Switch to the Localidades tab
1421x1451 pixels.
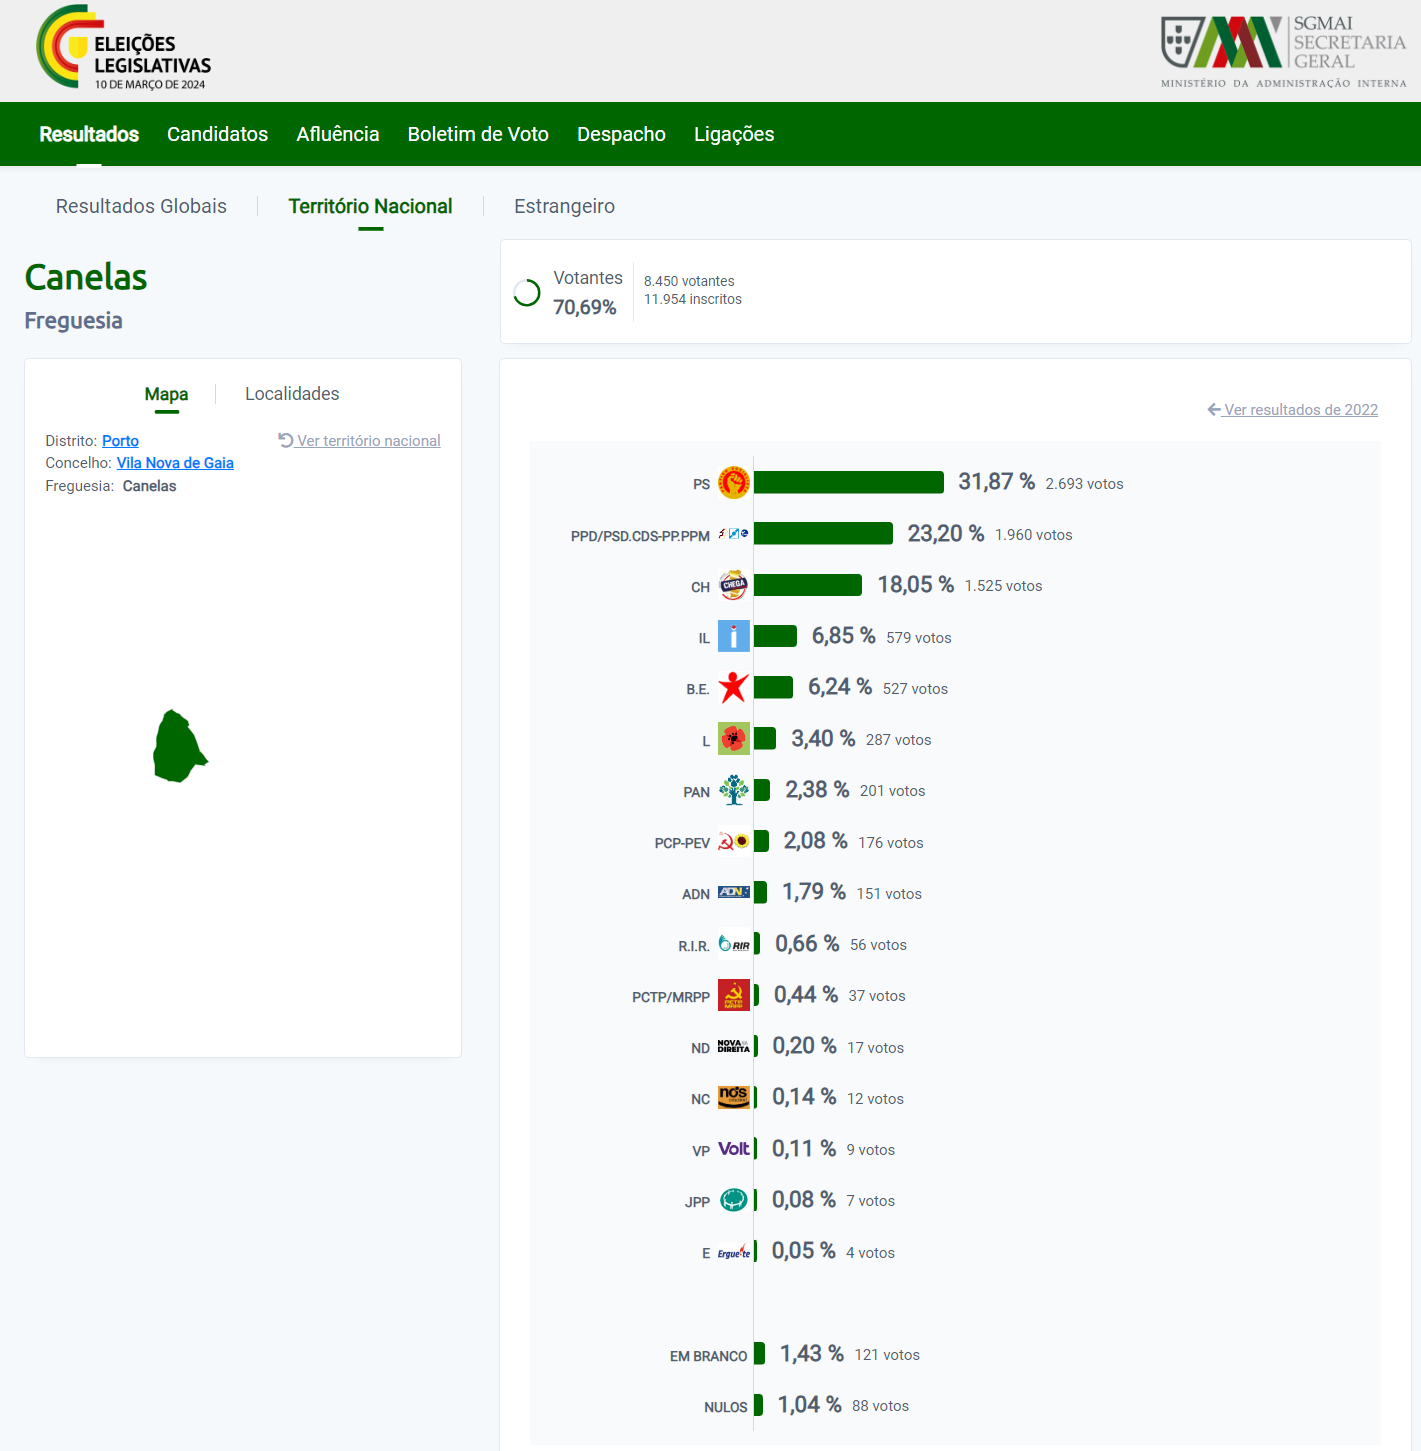pyautogui.click(x=292, y=394)
